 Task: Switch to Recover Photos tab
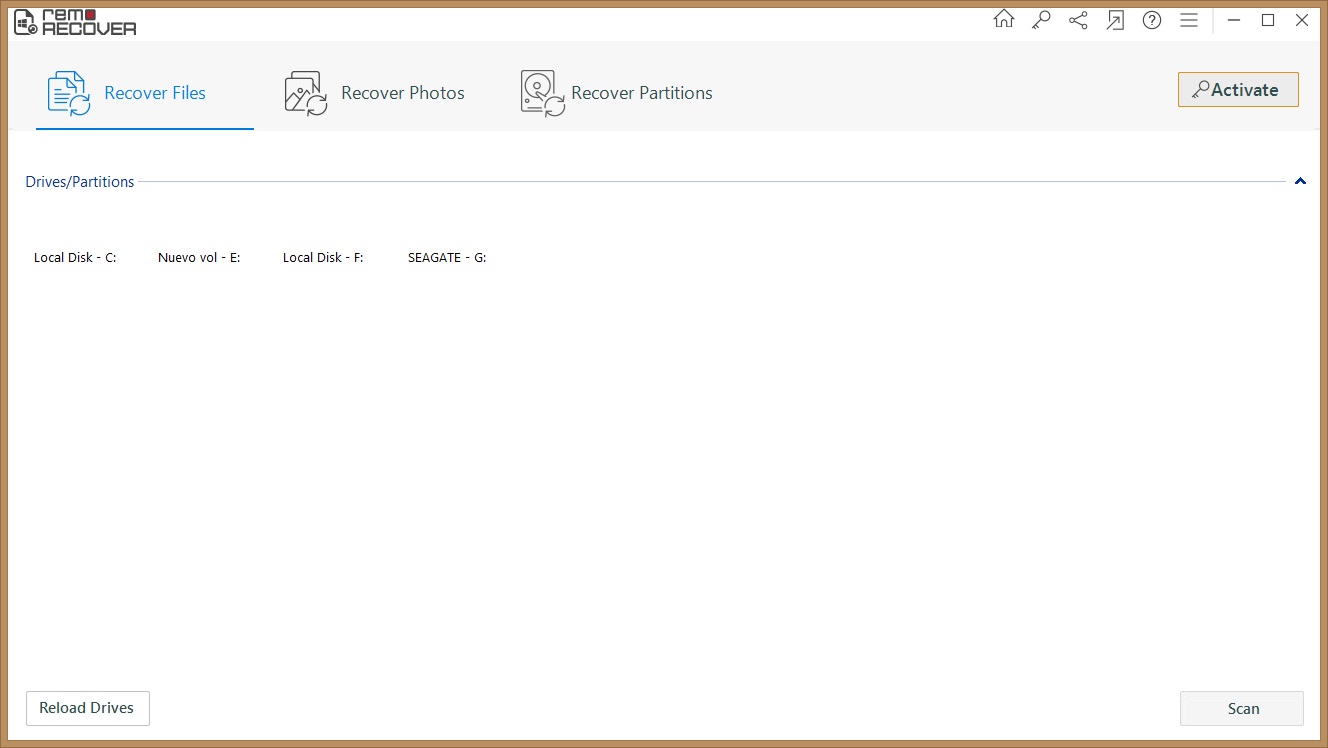click(375, 93)
